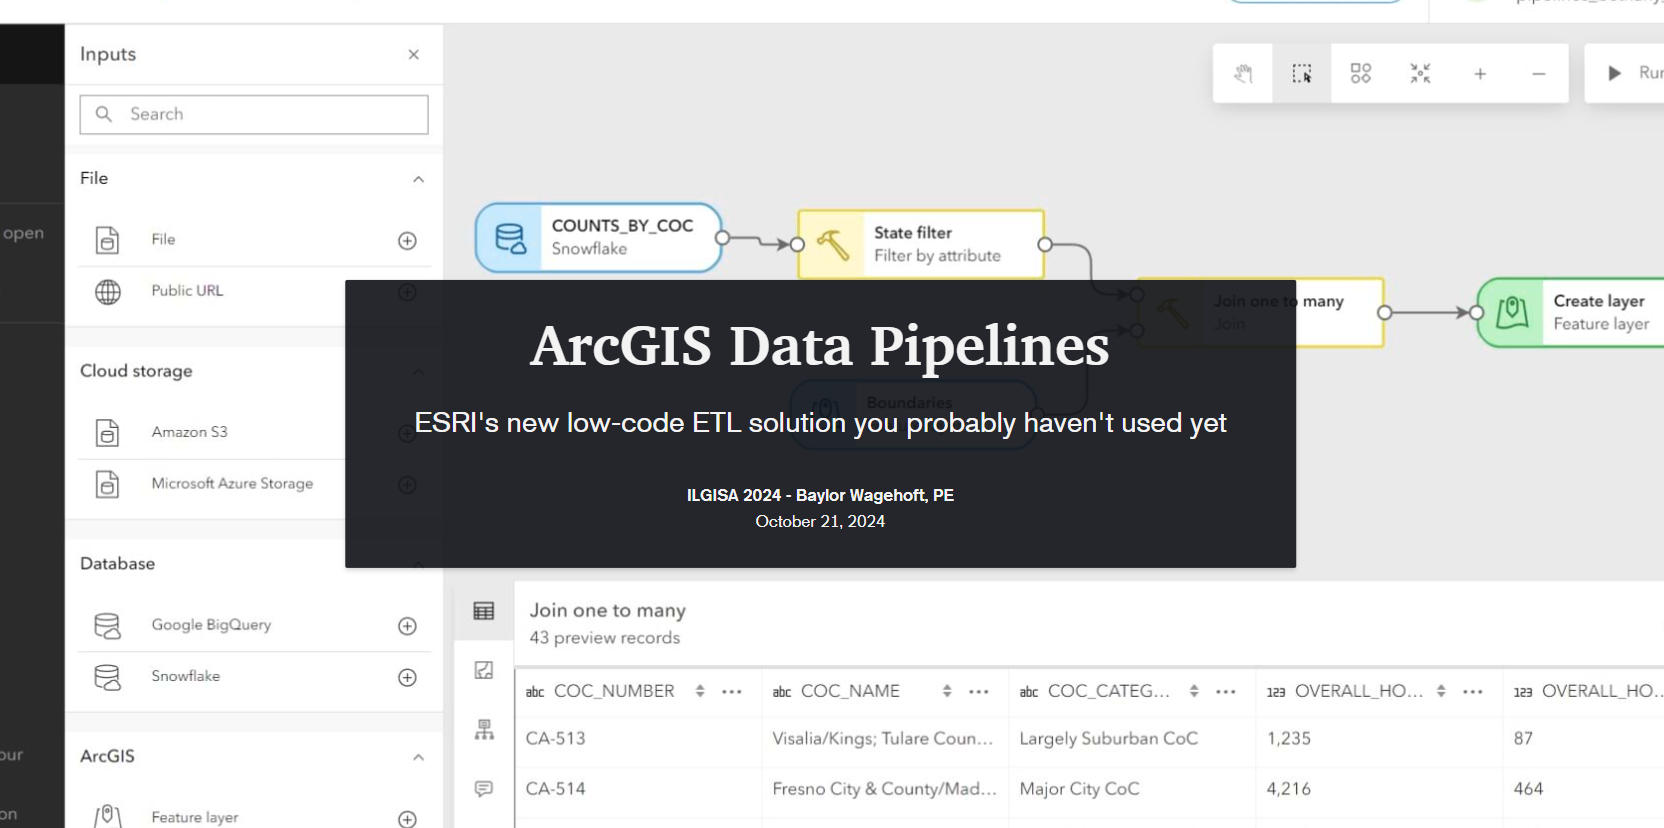1664x828 pixels.
Task: Click the hammer icon on State filter node
Action: (832, 244)
